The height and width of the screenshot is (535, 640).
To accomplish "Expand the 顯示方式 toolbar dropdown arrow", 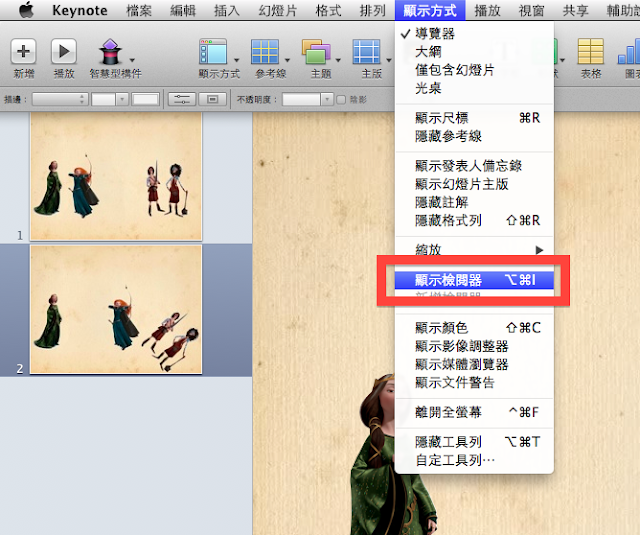I will (x=236, y=60).
